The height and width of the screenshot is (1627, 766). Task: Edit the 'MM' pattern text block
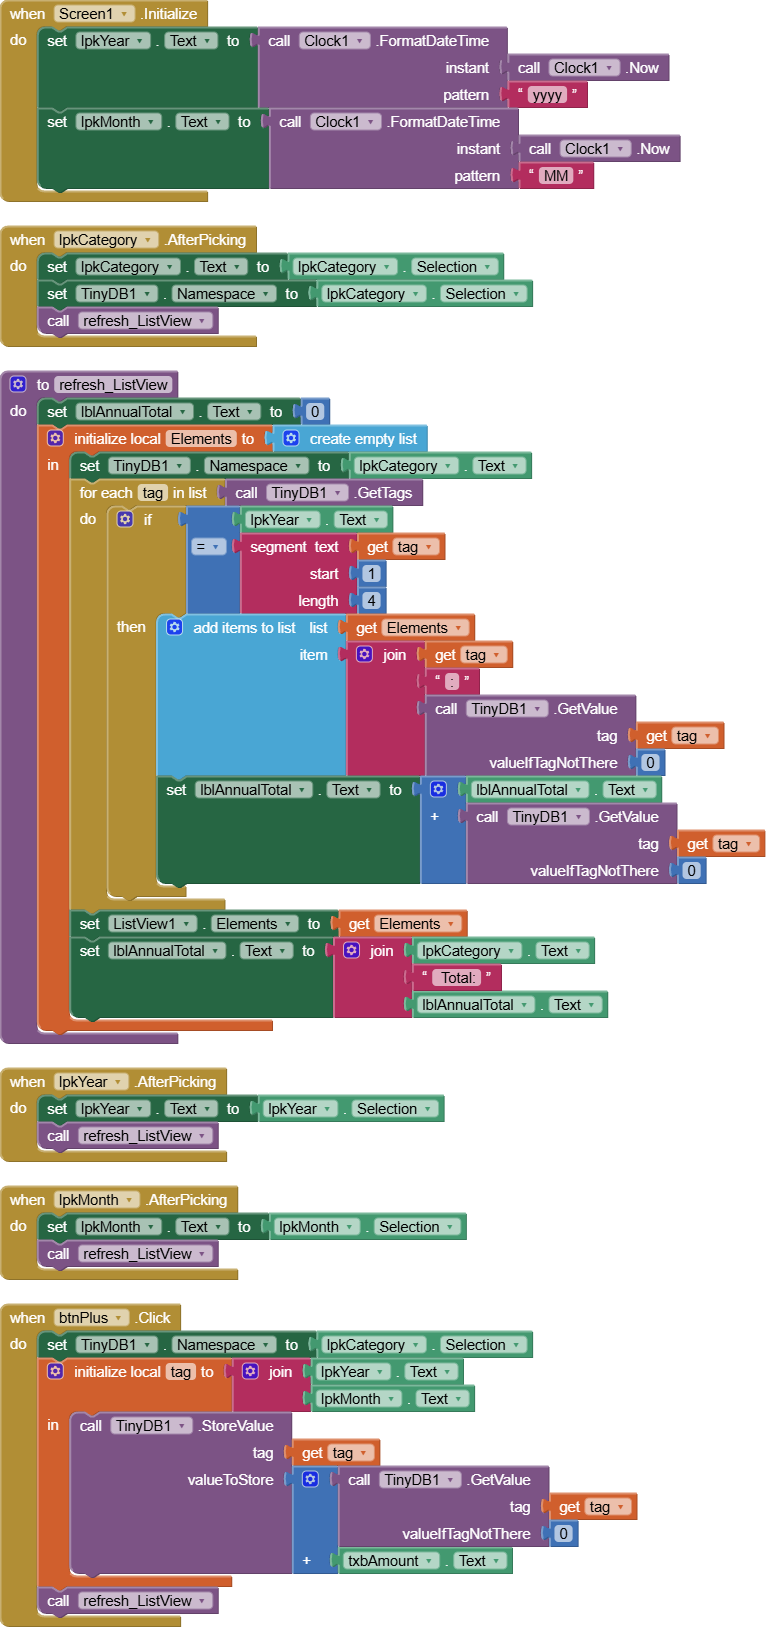click(x=556, y=176)
